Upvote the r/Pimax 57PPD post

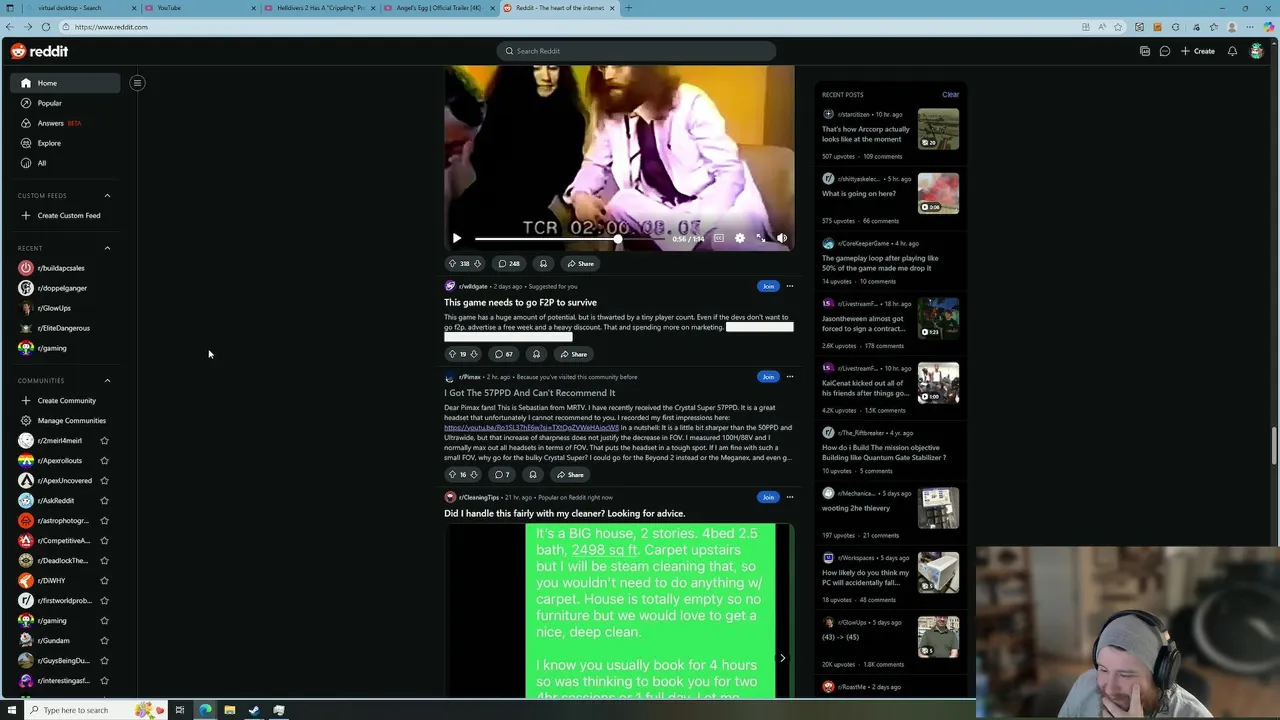click(452, 475)
